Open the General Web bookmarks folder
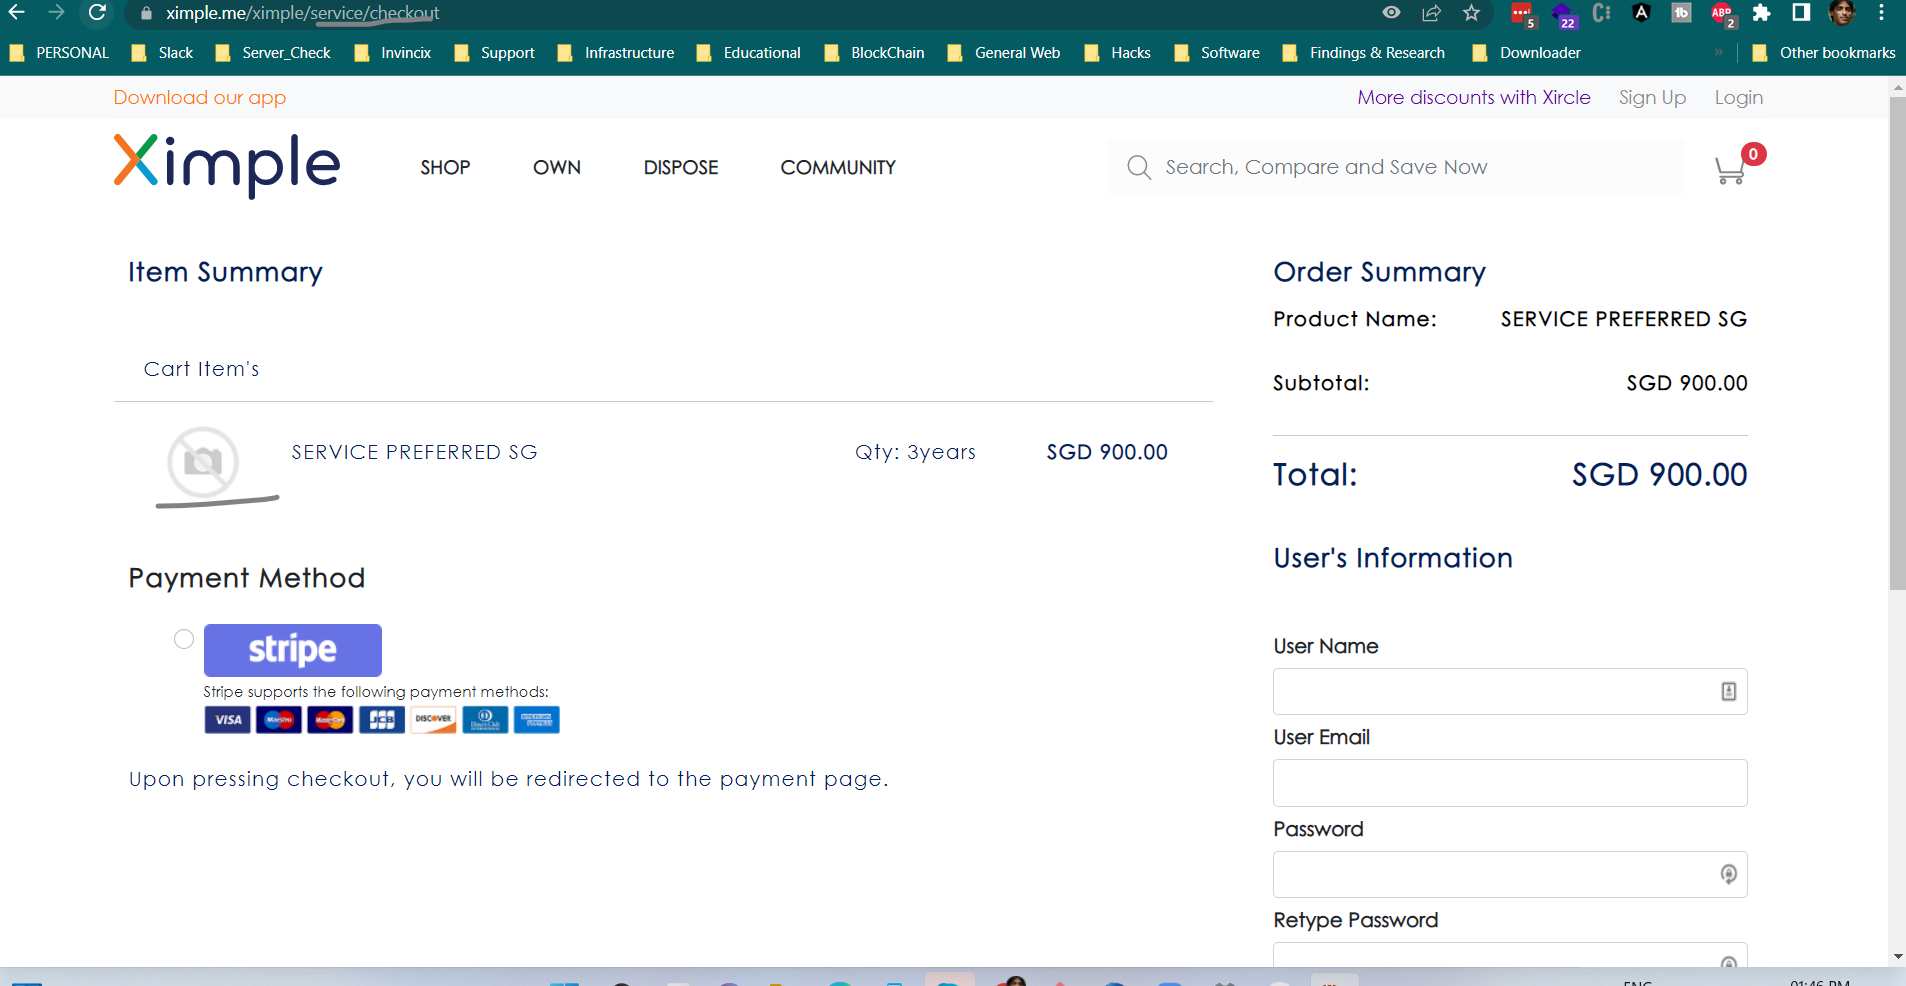Image resolution: width=1906 pixels, height=986 pixels. (x=1004, y=53)
